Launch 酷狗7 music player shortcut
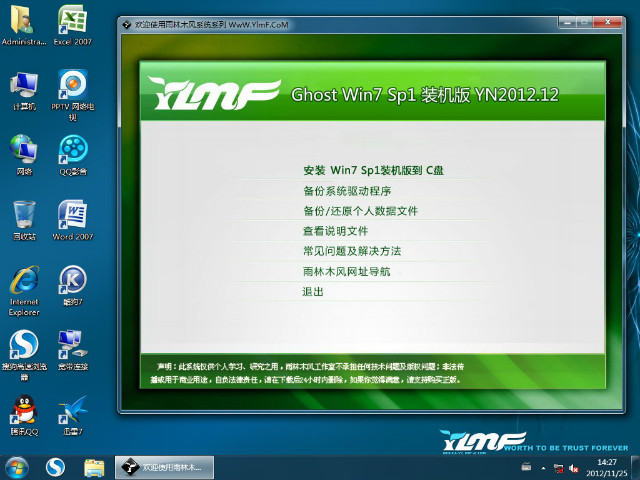This screenshot has height=480, width=640. click(73, 285)
